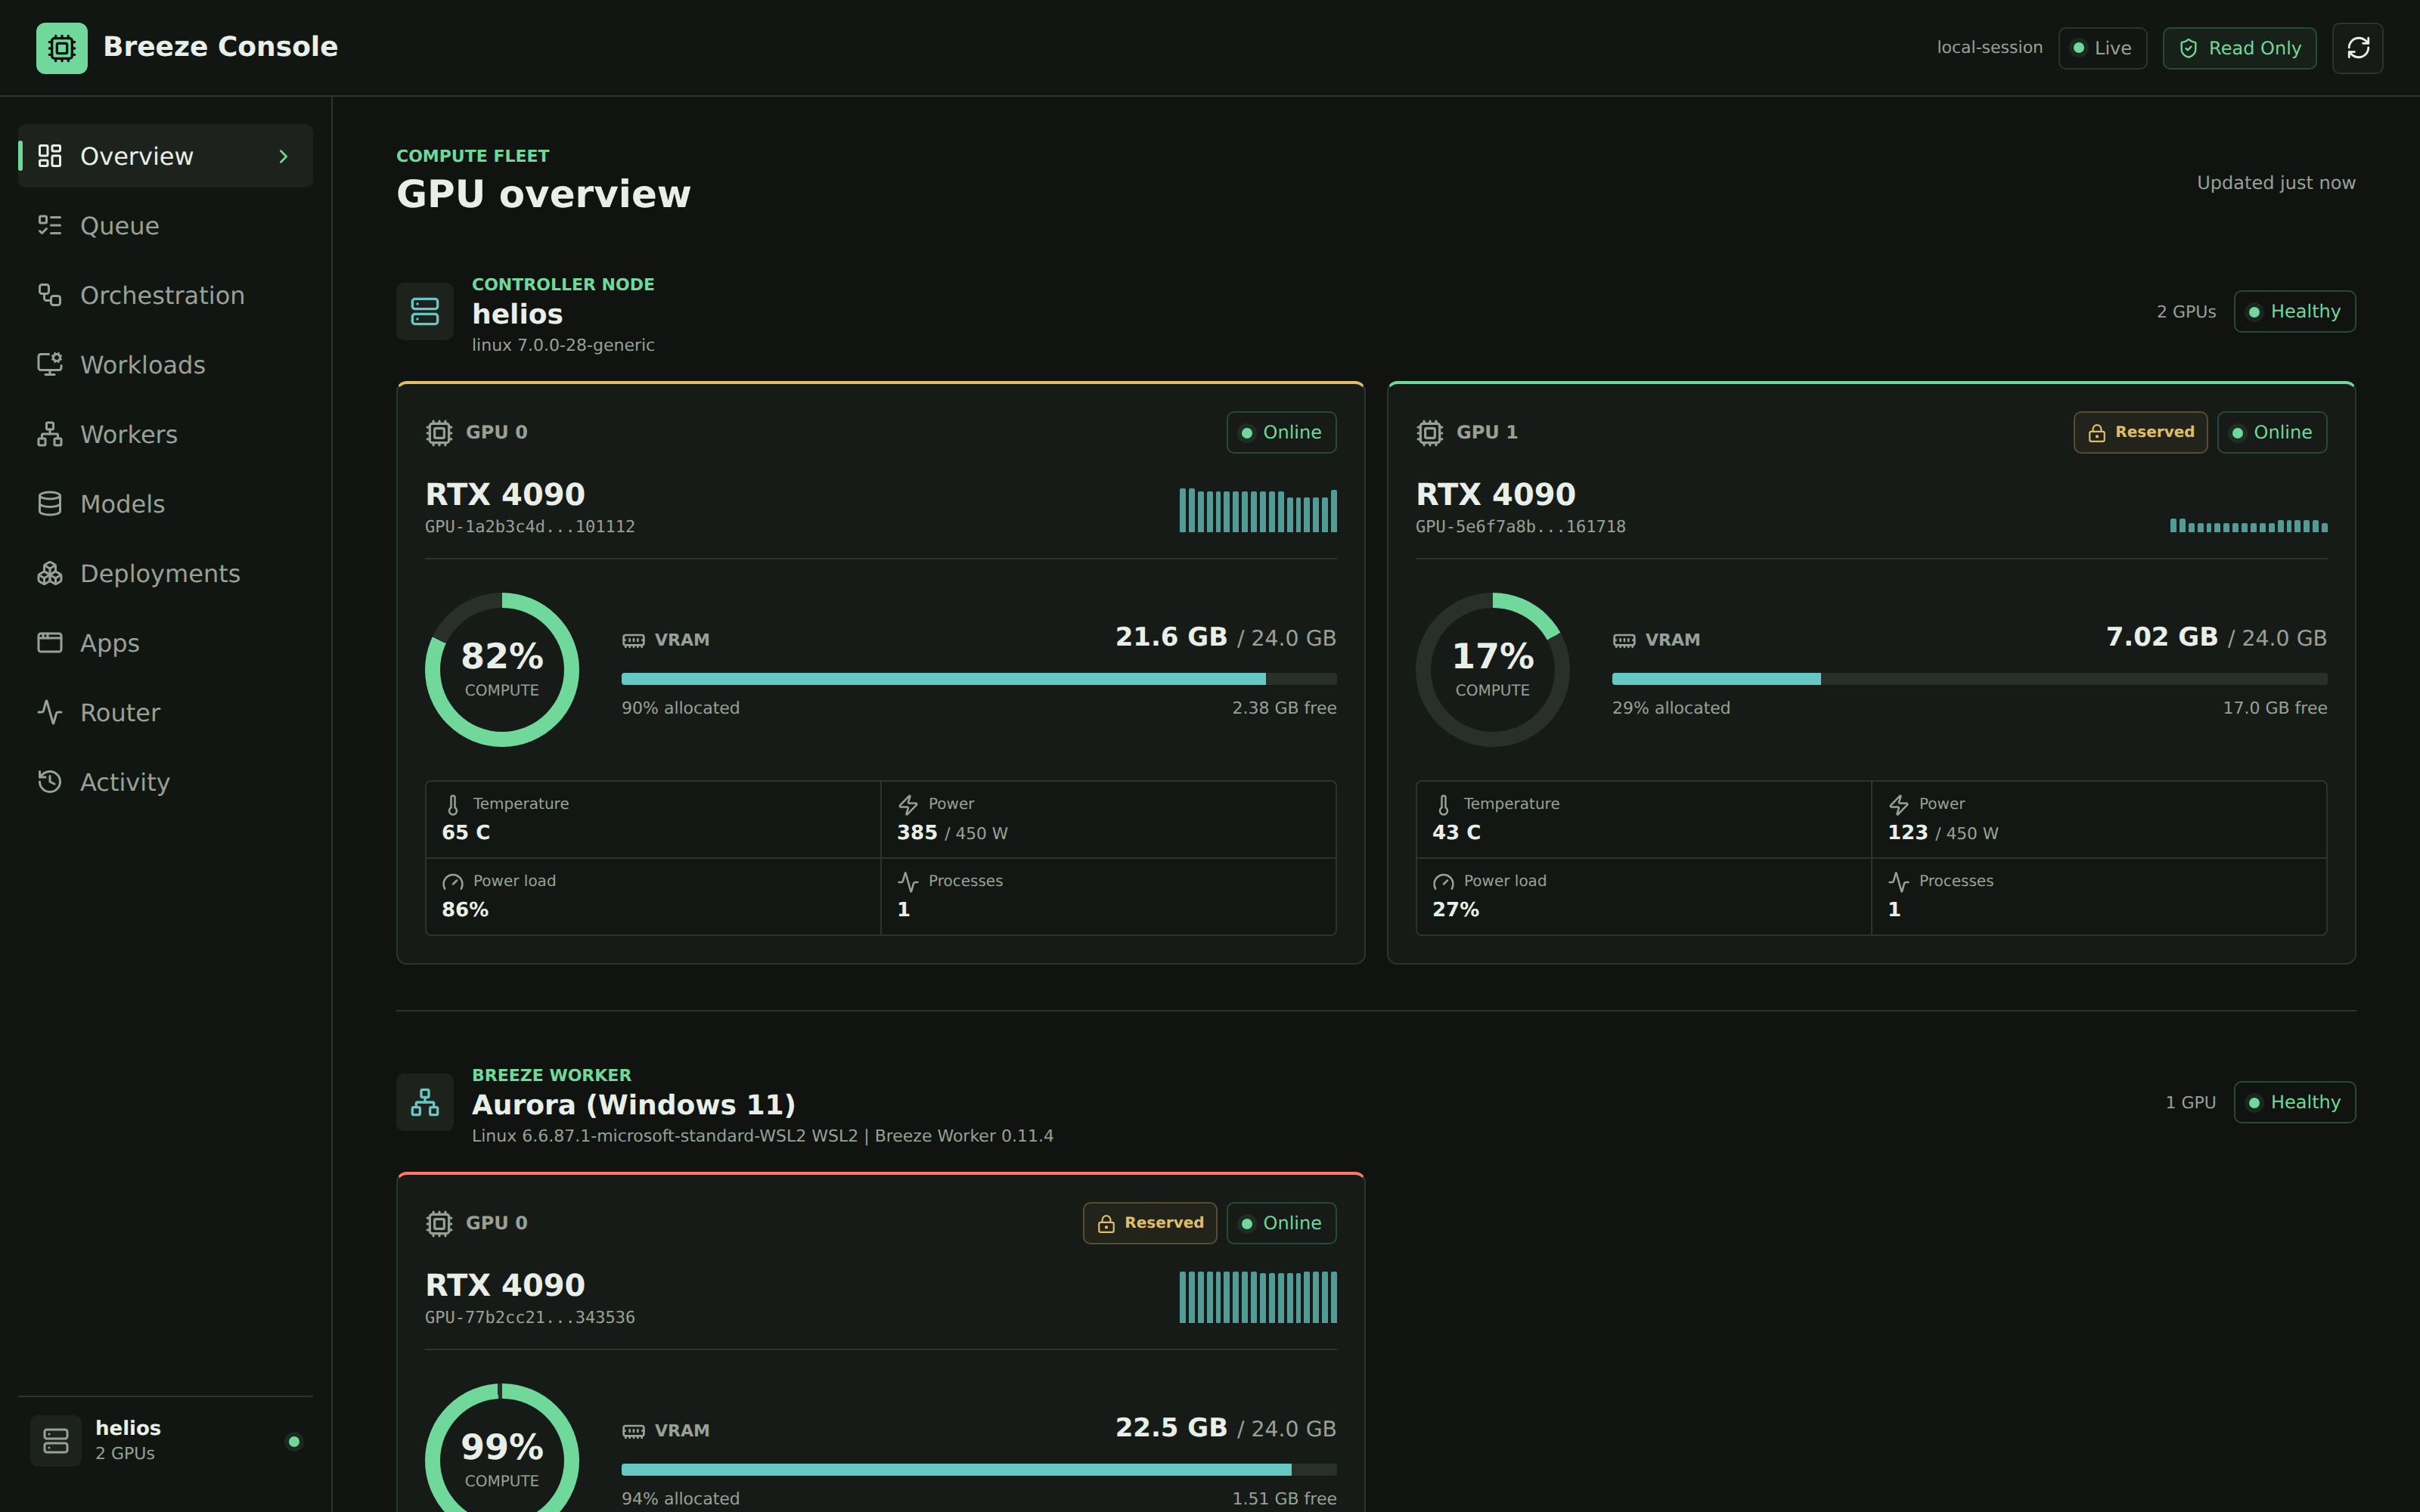The width and height of the screenshot is (2420, 1512).
Task: Click the Workloads monitor icon in sidebar
Action: click(50, 364)
